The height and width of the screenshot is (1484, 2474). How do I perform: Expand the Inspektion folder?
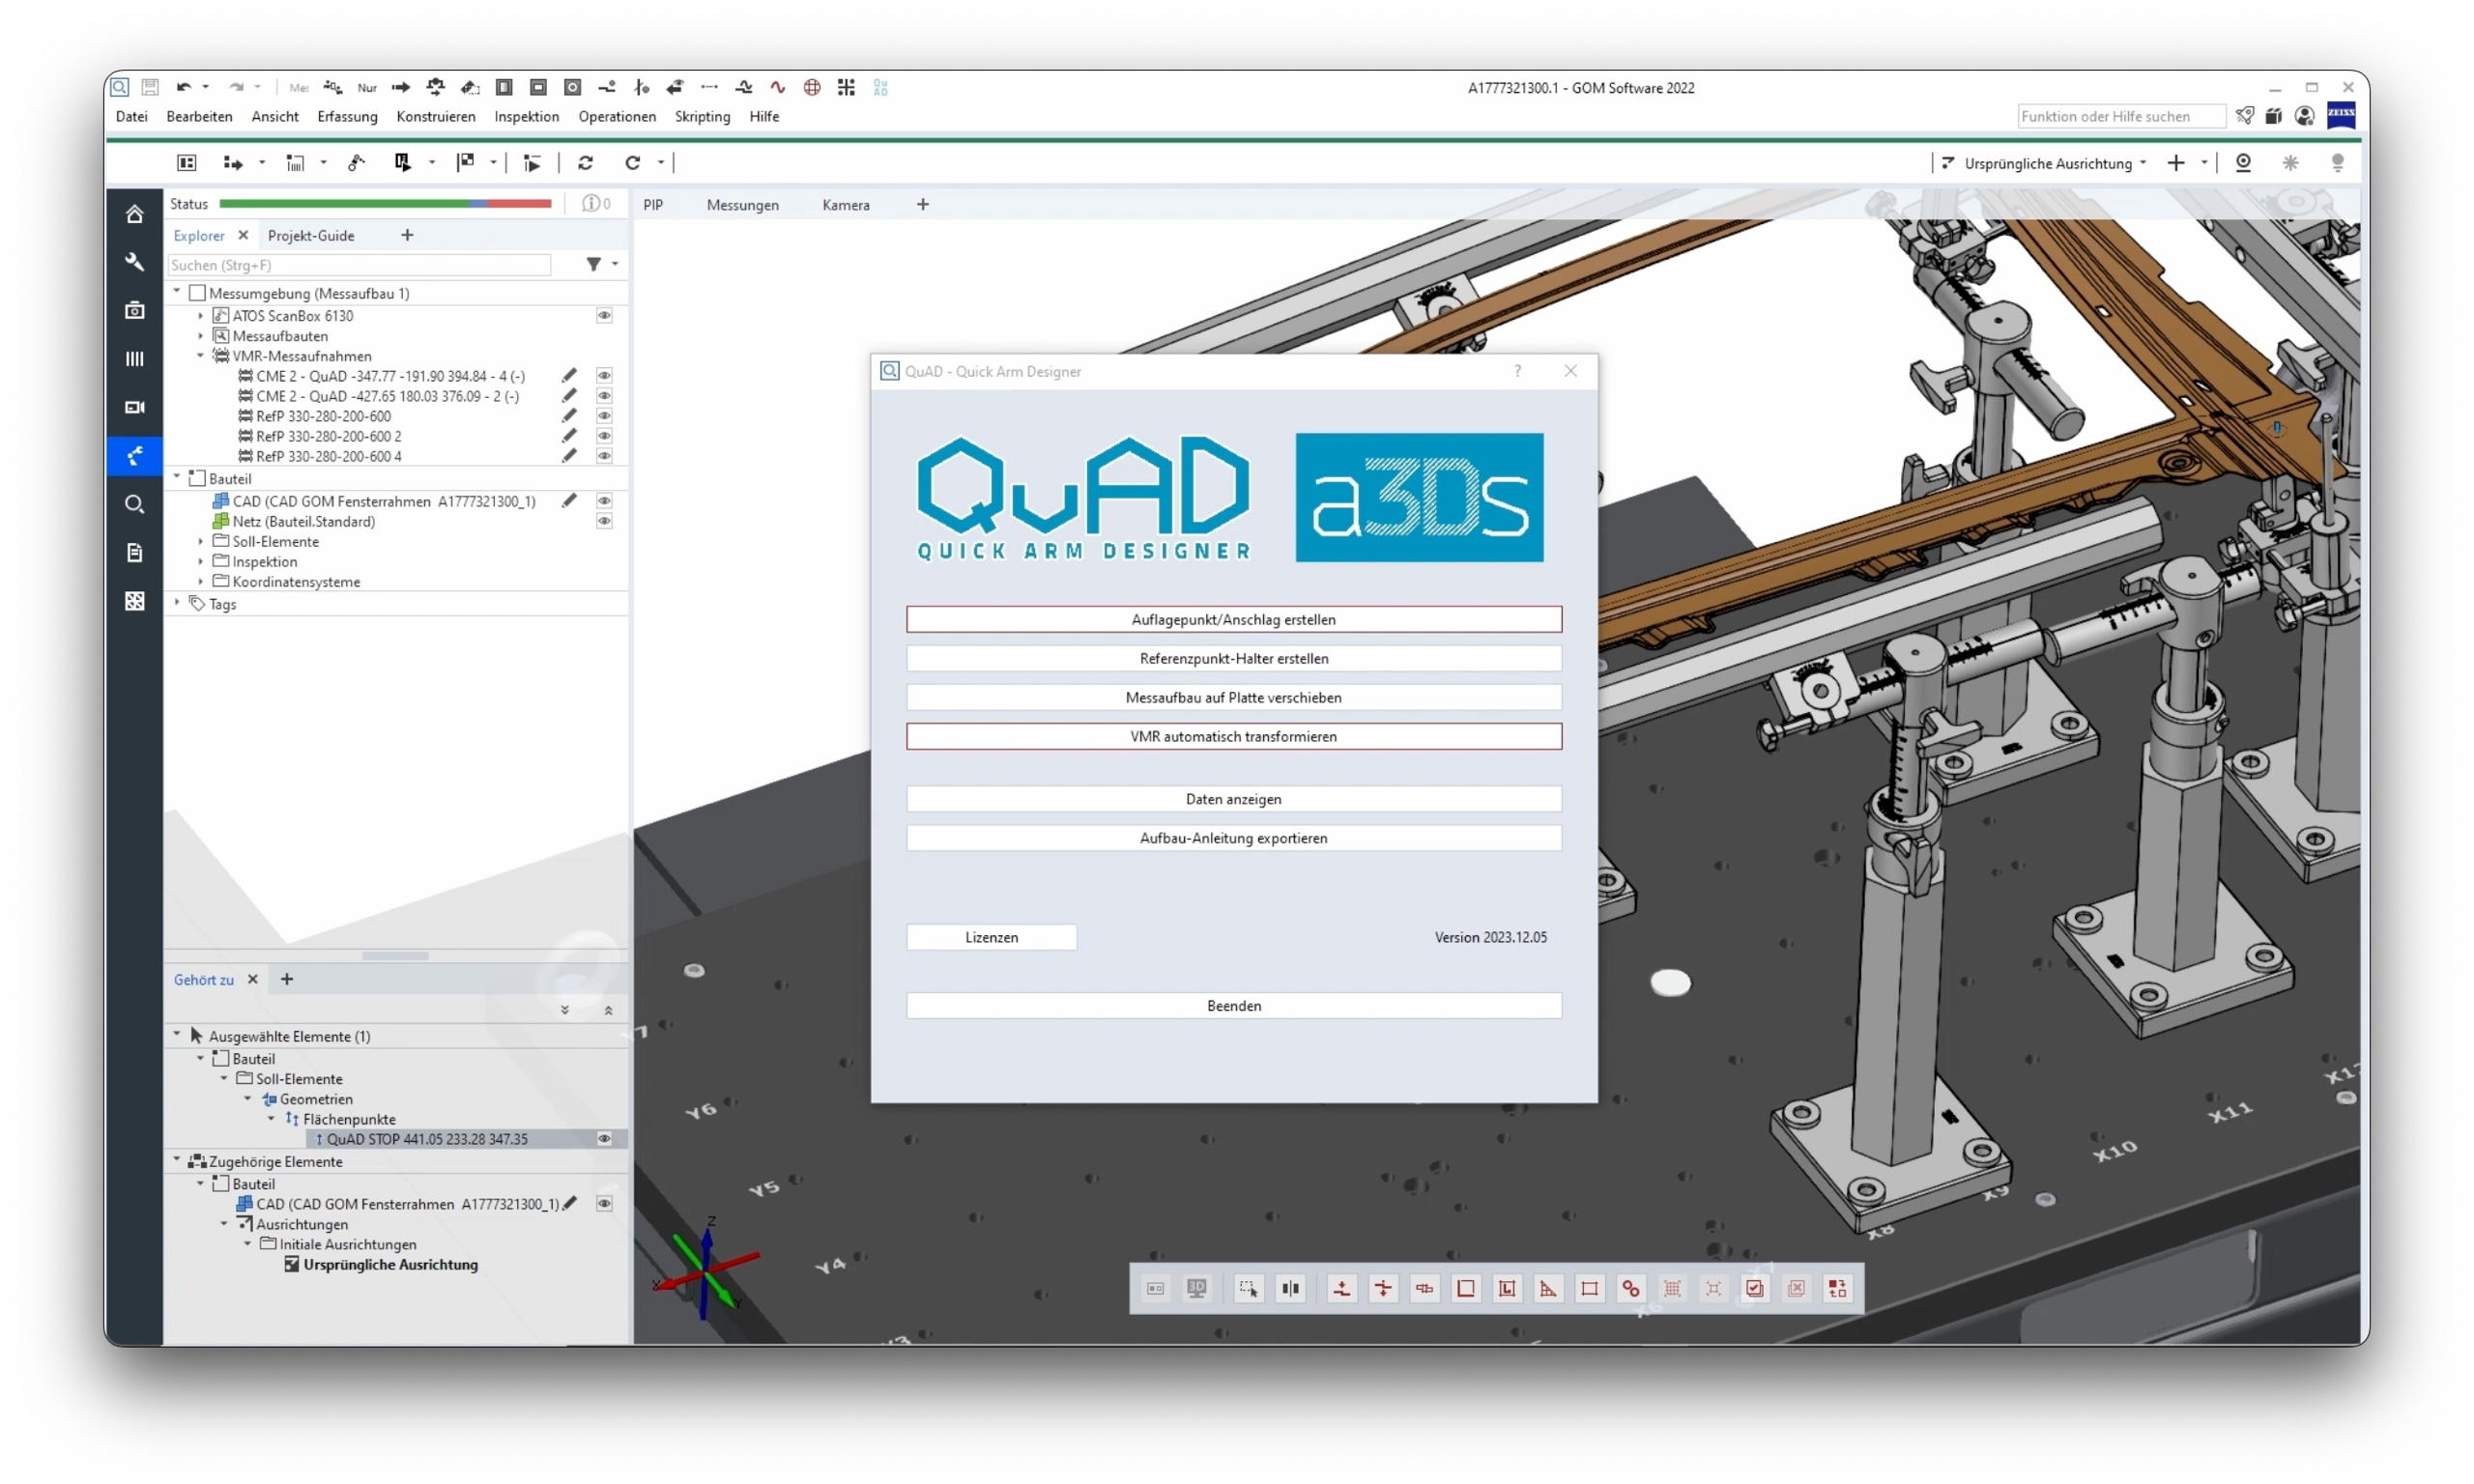(x=201, y=560)
